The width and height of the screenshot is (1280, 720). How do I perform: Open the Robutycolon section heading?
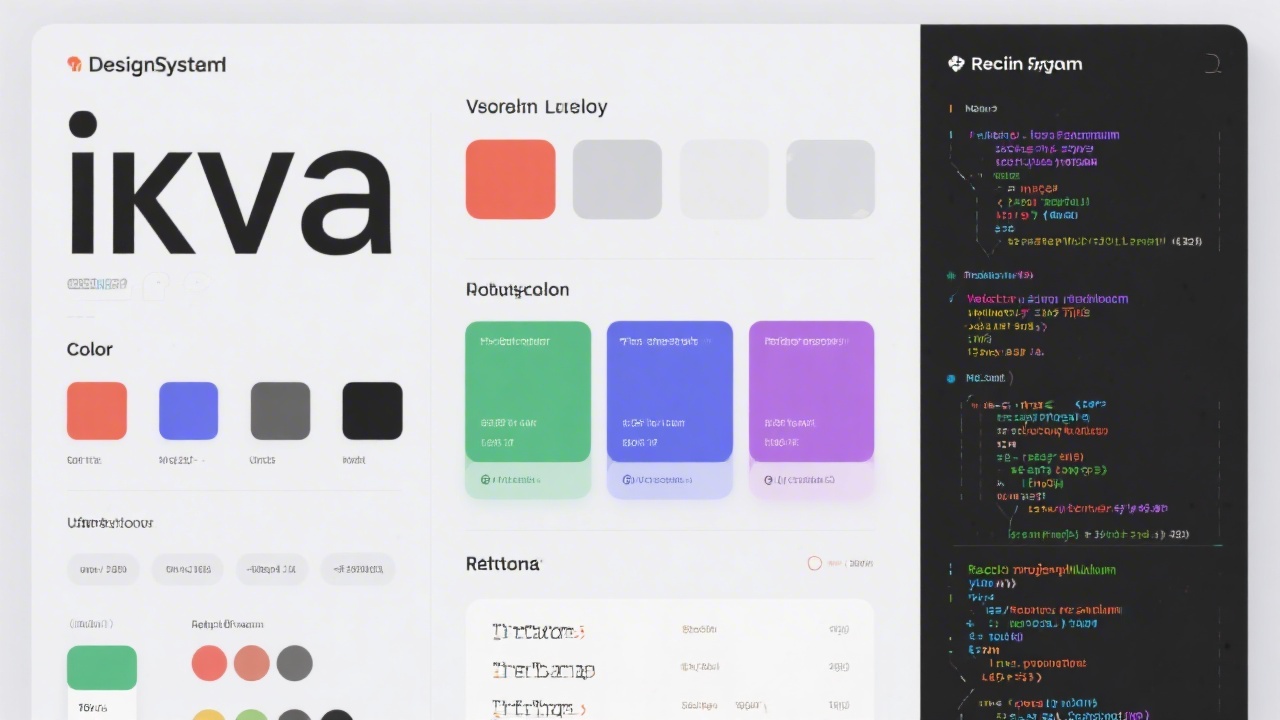[x=516, y=289]
